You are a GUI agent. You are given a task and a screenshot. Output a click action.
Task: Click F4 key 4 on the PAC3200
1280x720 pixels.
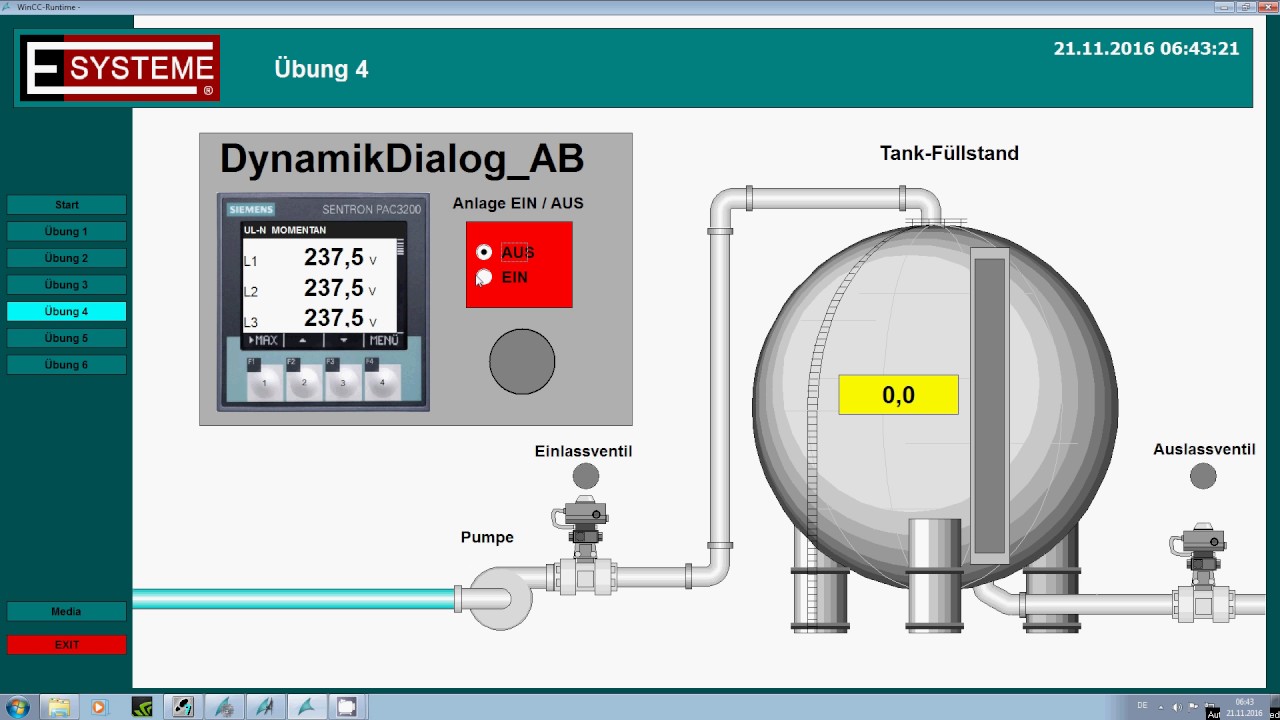click(x=382, y=382)
